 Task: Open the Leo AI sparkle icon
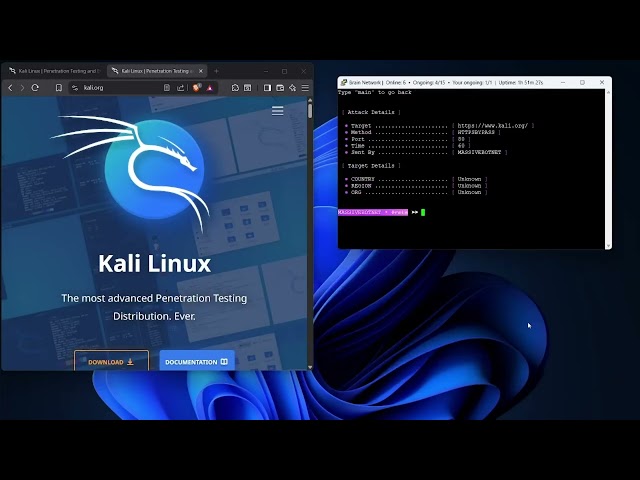click(293, 88)
